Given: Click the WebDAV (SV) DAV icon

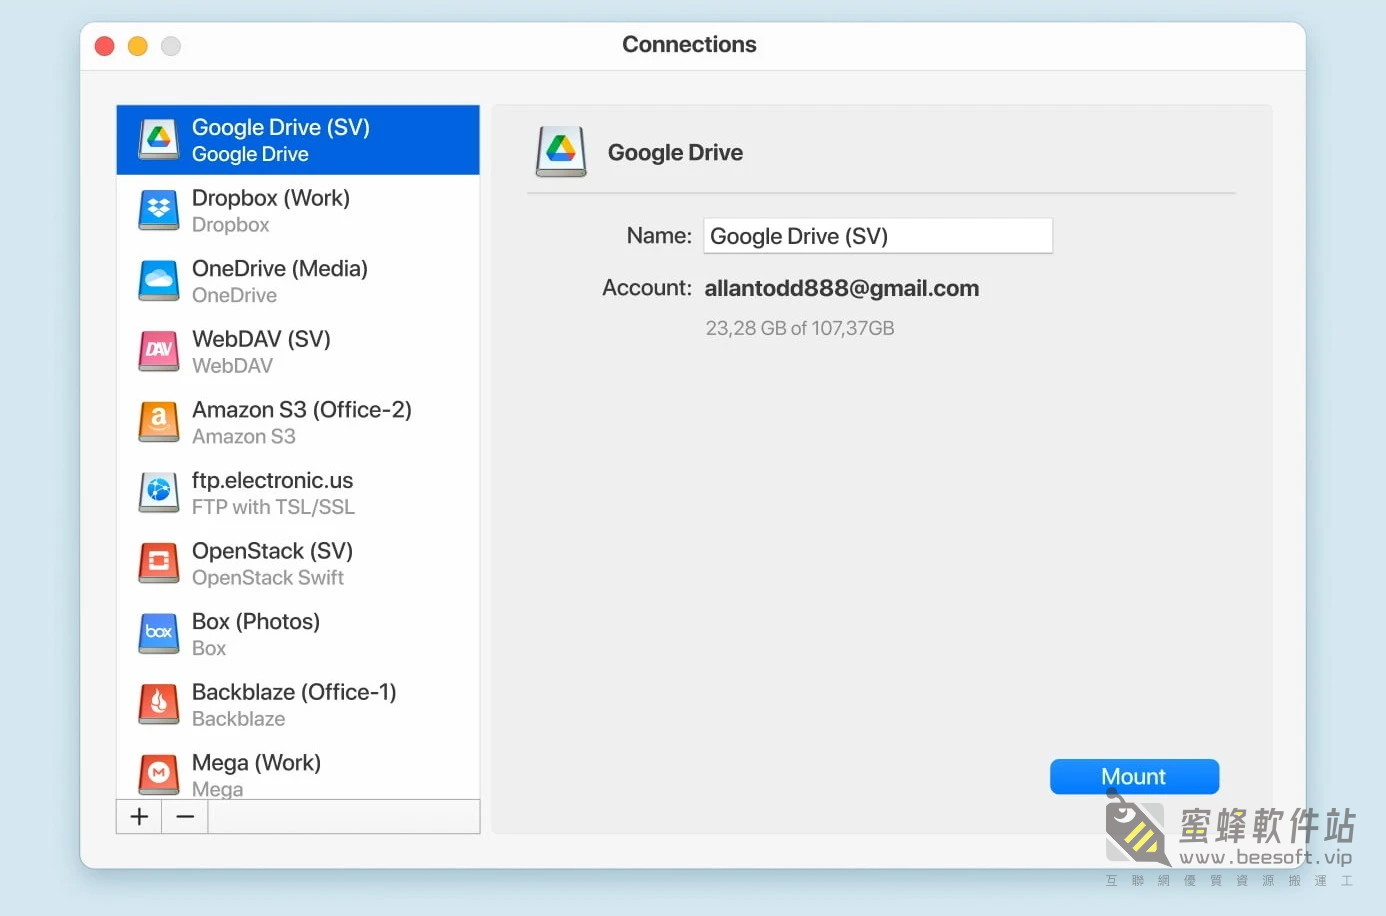Looking at the screenshot, I should pos(159,351).
